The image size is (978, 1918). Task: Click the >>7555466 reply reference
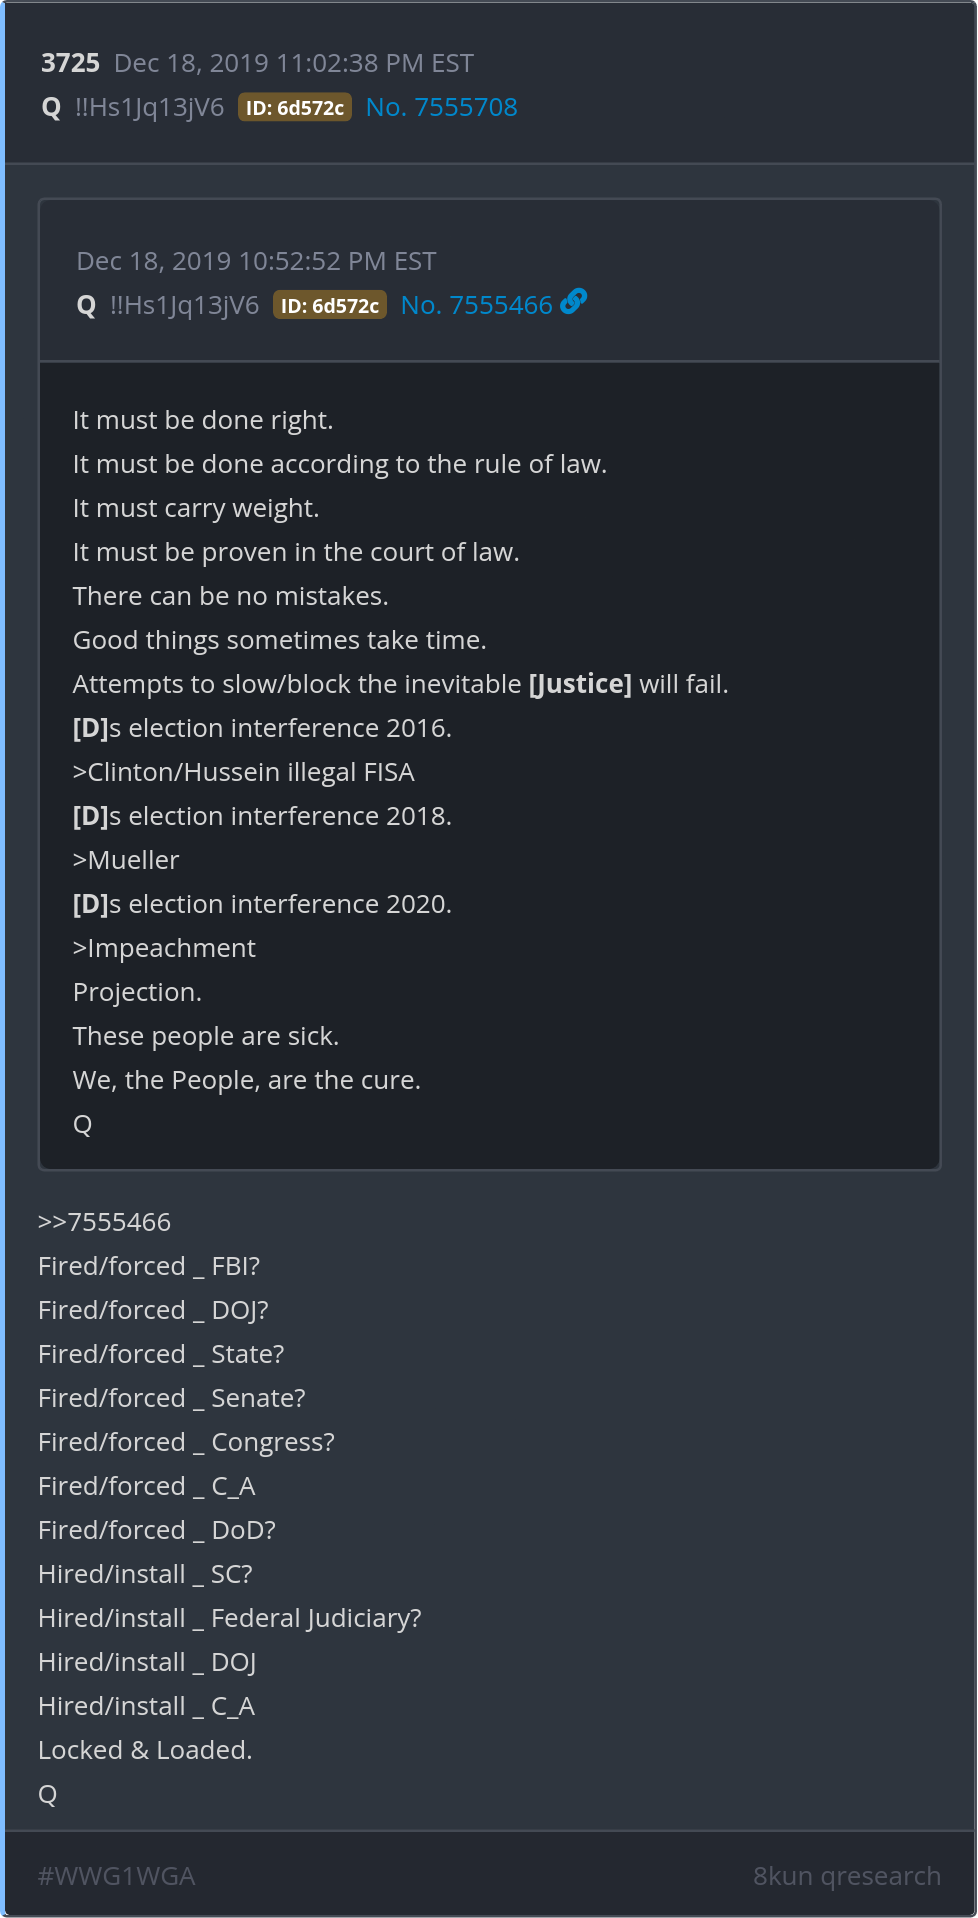104,1222
